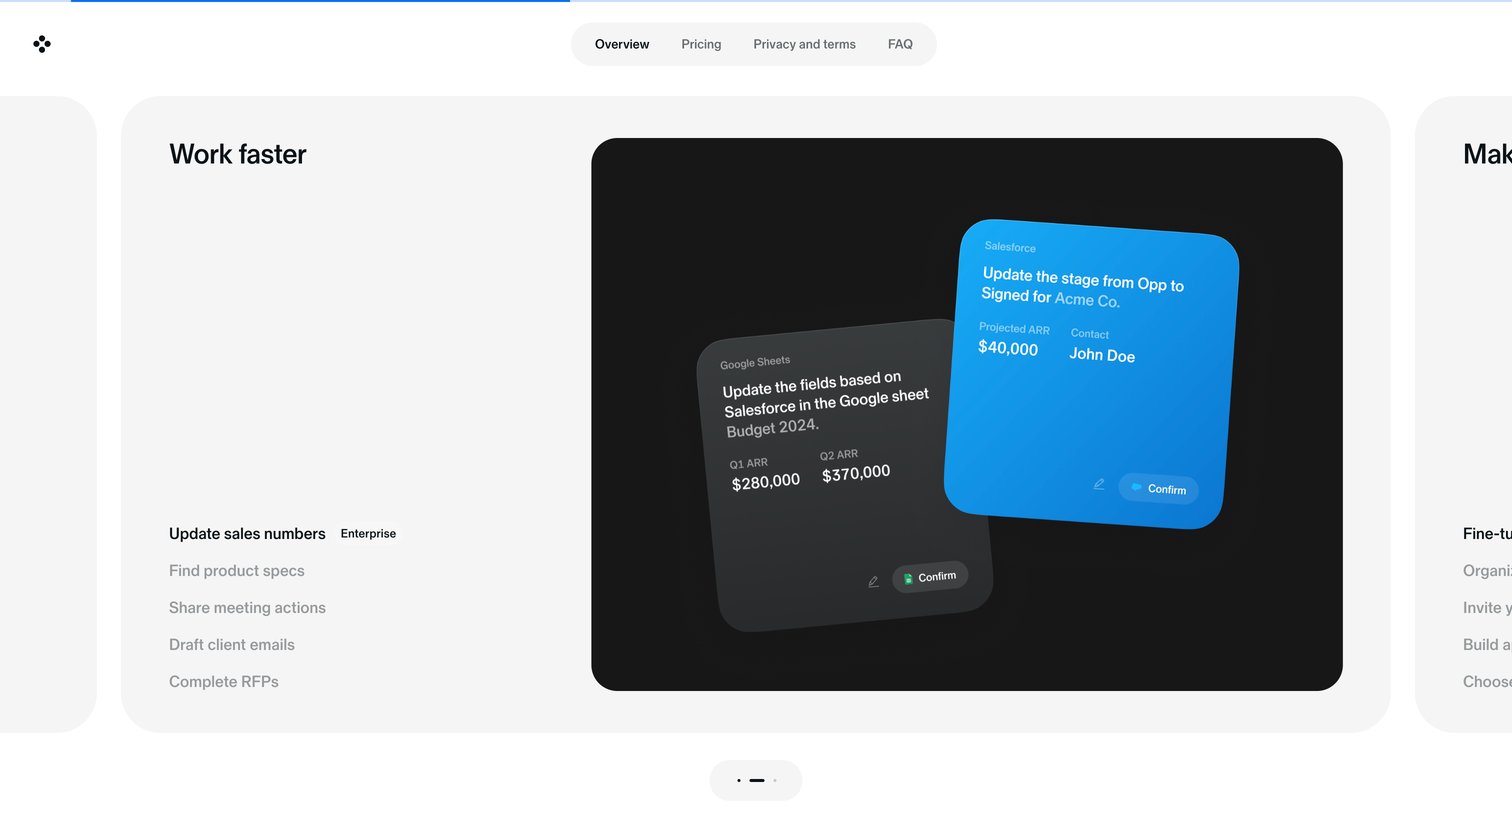Click the Enterprise badge
The image size is (1512, 814).
click(368, 534)
